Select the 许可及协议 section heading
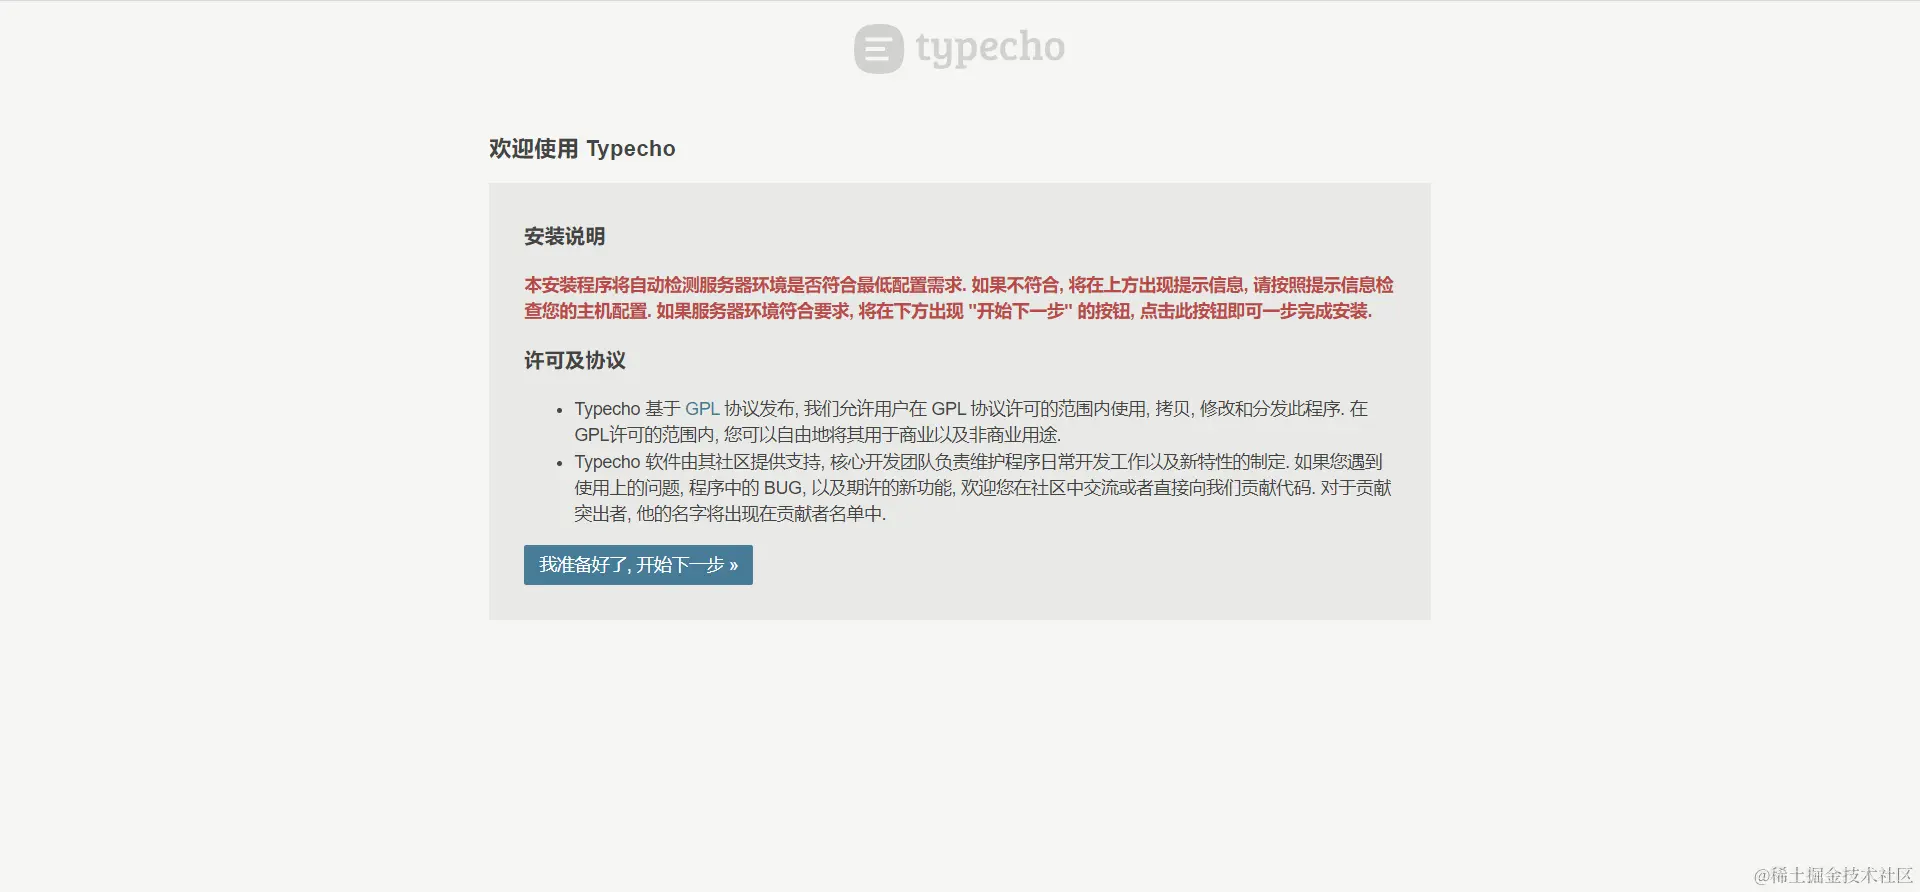This screenshot has height=892, width=1920. tap(575, 361)
